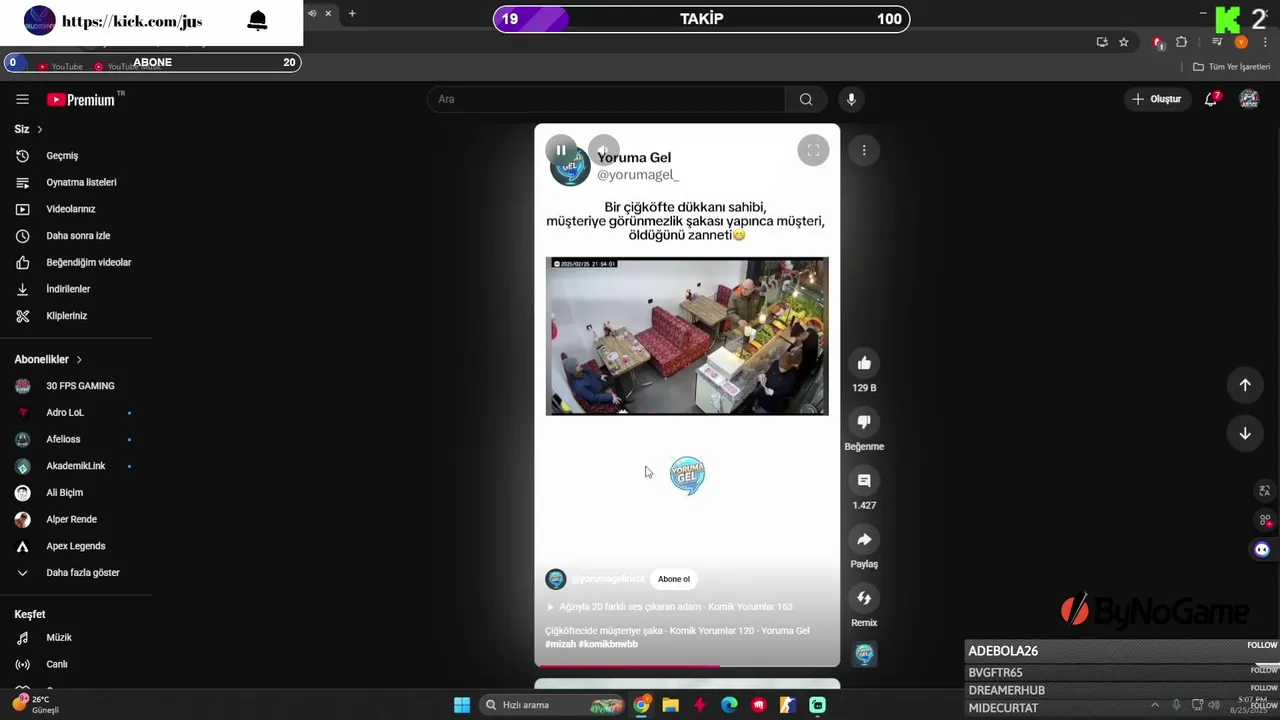The height and width of the screenshot is (720, 1280).
Task: Open YouTube notifications bell
Action: (x=1211, y=99)
